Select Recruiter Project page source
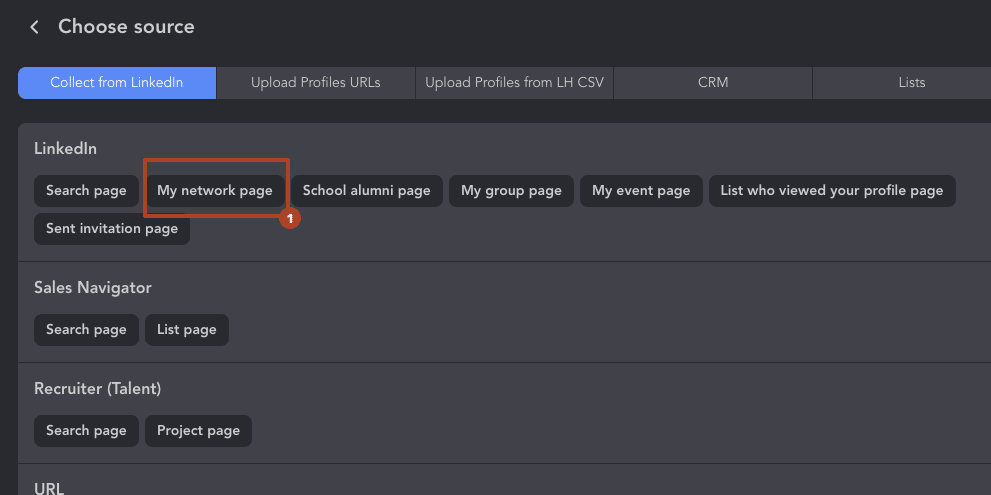991x495 pixels. (x=198, y=431)
